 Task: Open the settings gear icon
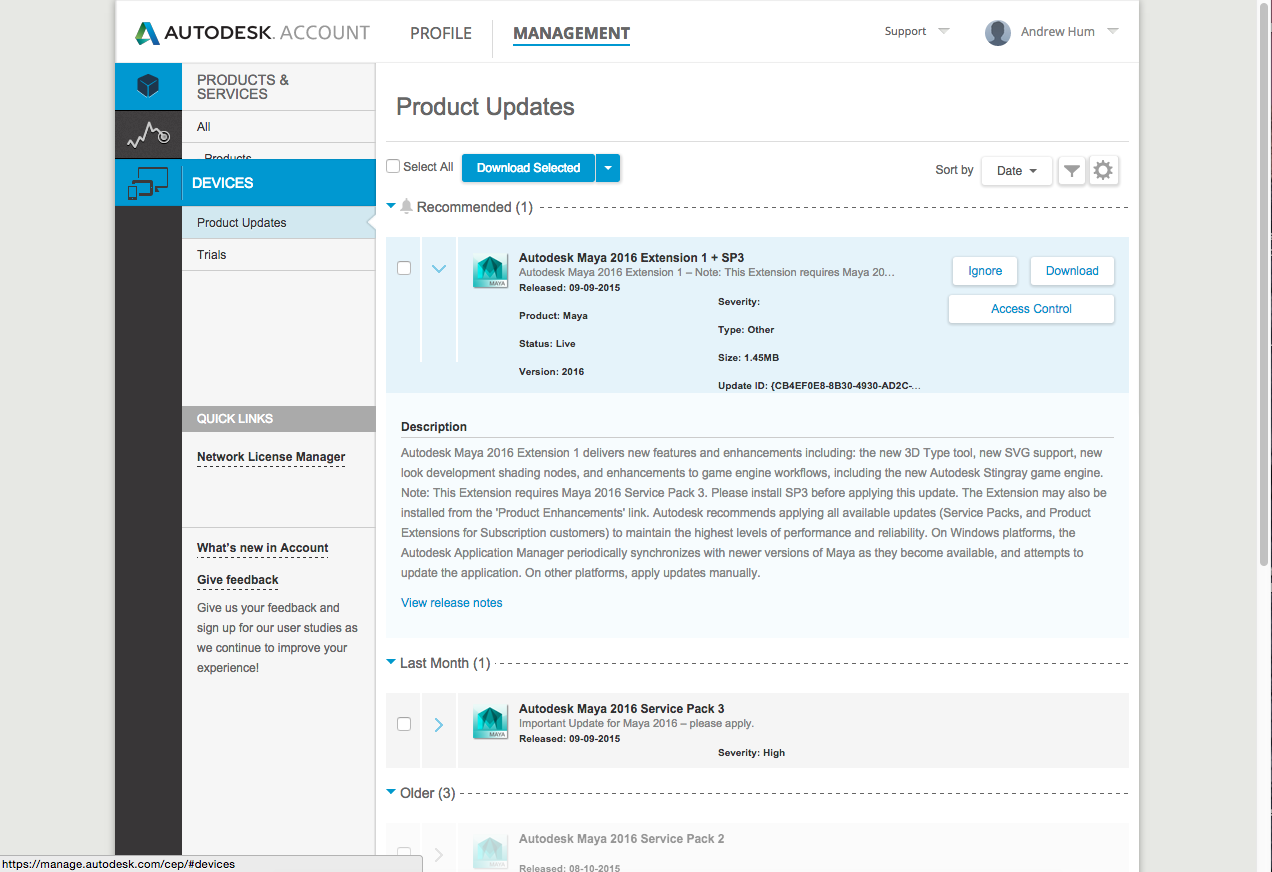click(1103, 171)
